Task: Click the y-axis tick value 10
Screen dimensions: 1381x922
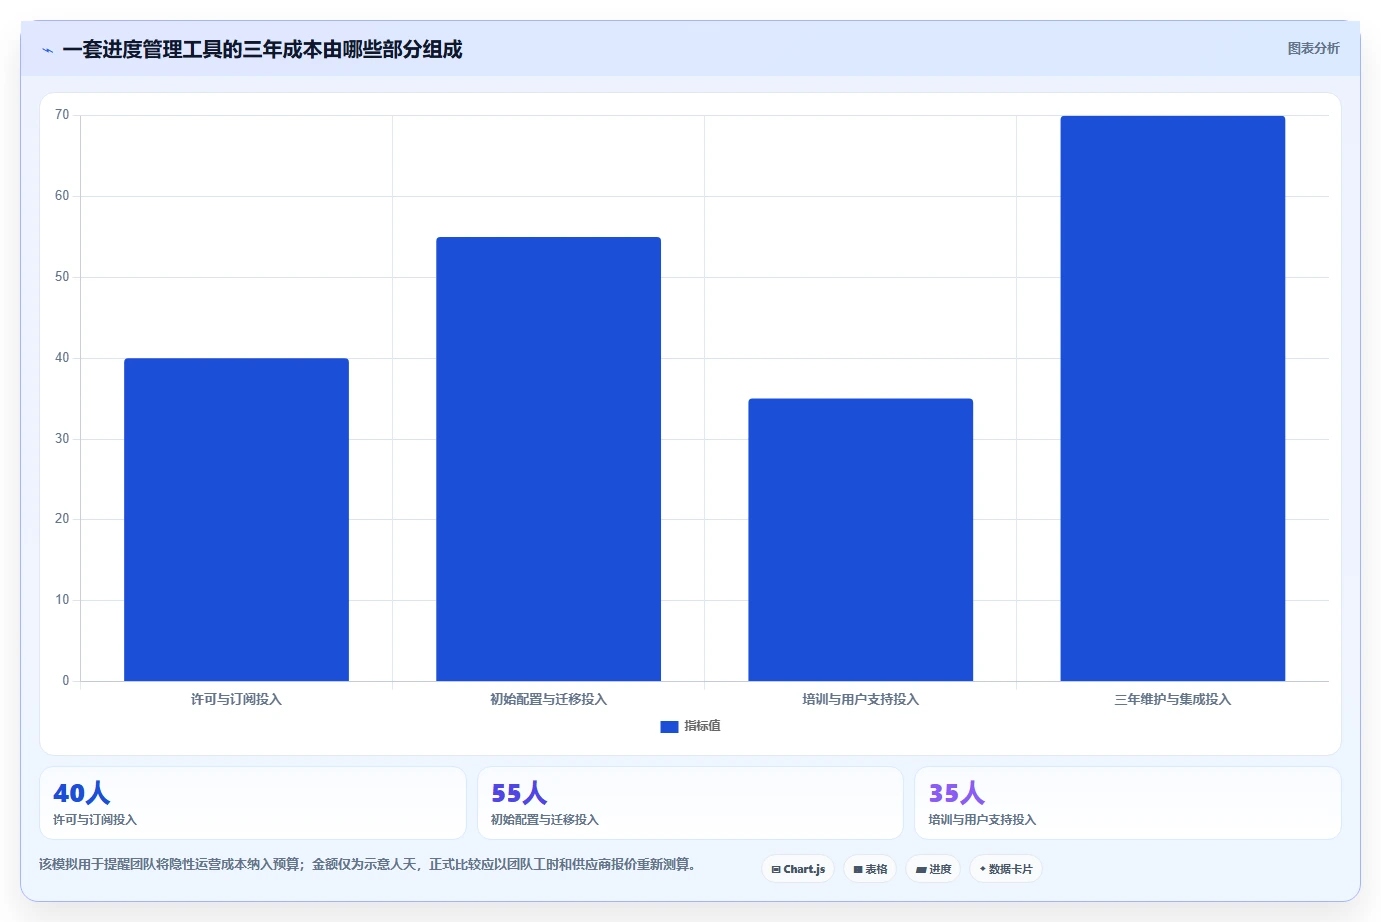Action: [x=62, y=600]
